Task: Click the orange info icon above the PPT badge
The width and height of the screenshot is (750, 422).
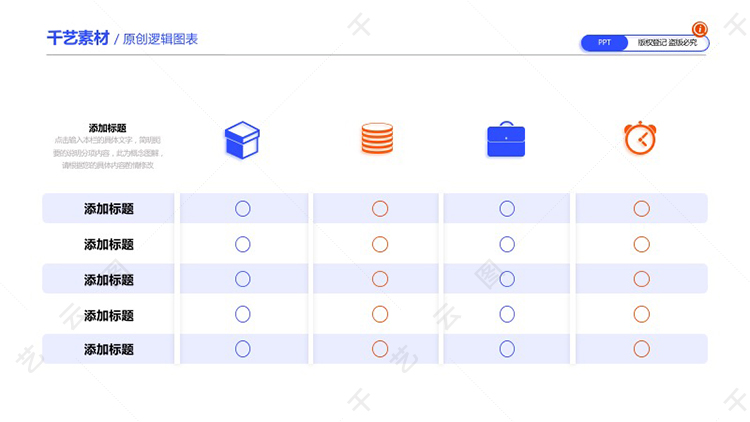Action: 699,29
